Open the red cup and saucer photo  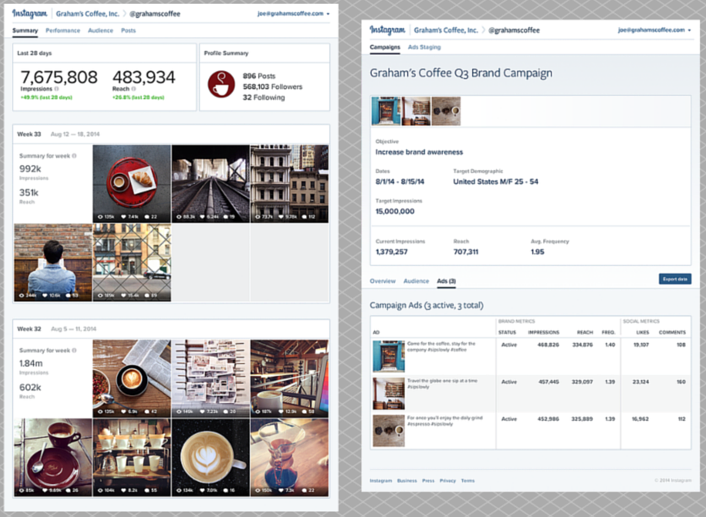tap(53, 458)
